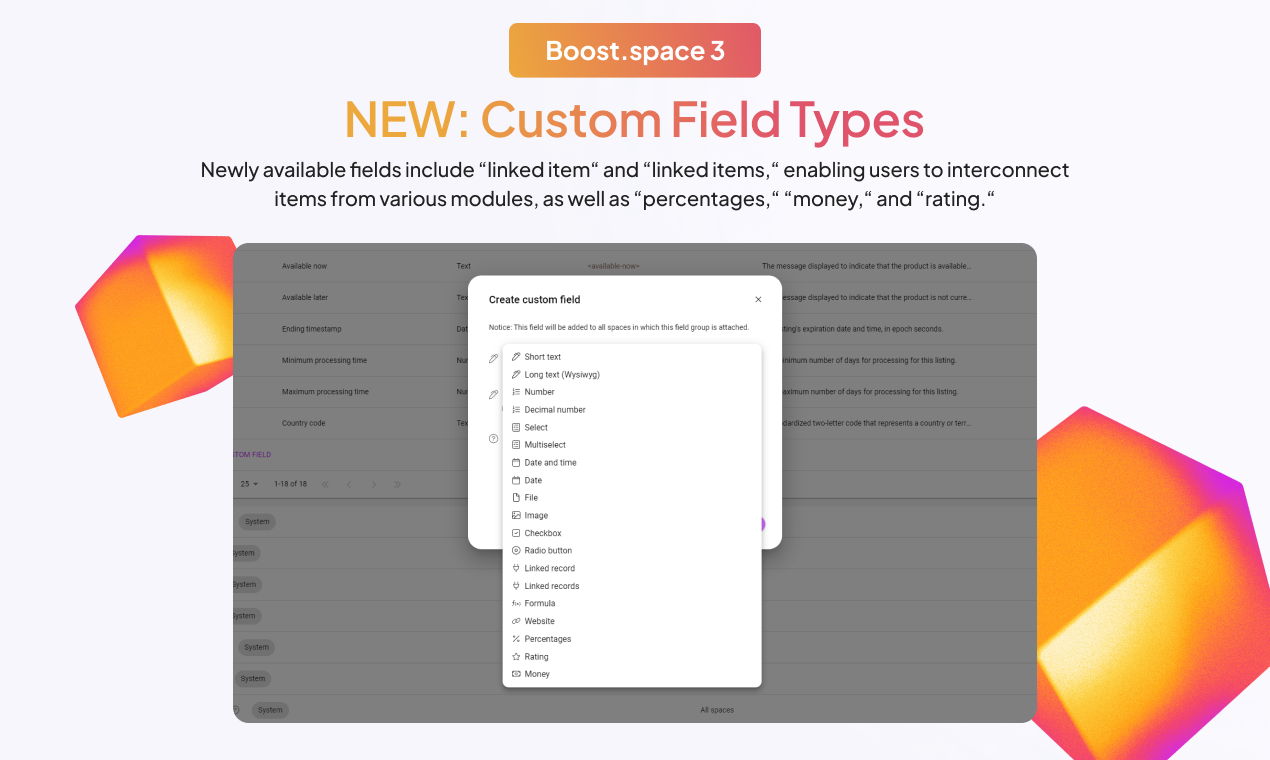Jump to first page double arrow
The image size is (1270, 760).
point(325,484)
